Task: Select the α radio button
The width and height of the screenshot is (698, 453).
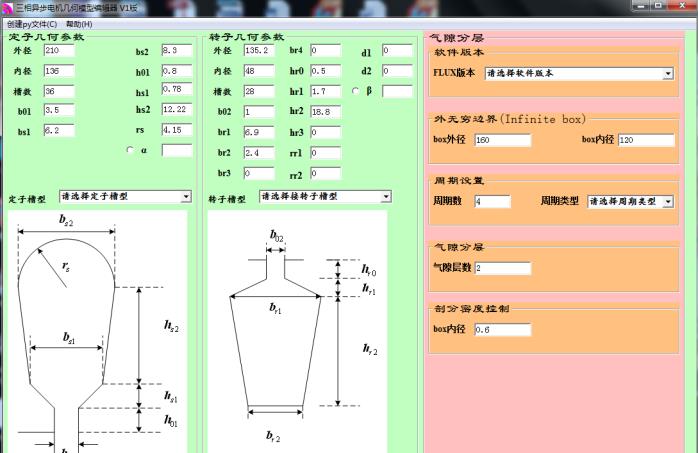Action: (x=130, y=151)
